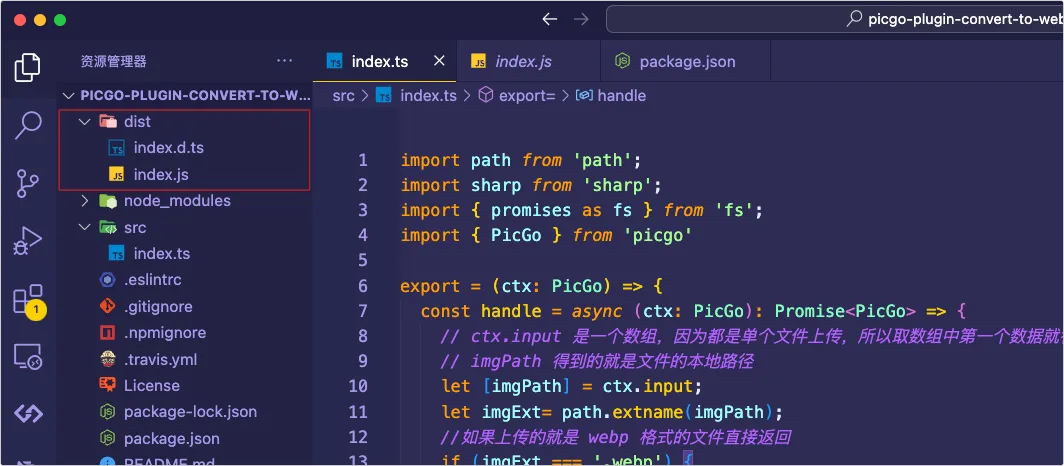Click the handle breadcrumb
The width and height of the screenshot is (1064, 466).
pos(611,96)
